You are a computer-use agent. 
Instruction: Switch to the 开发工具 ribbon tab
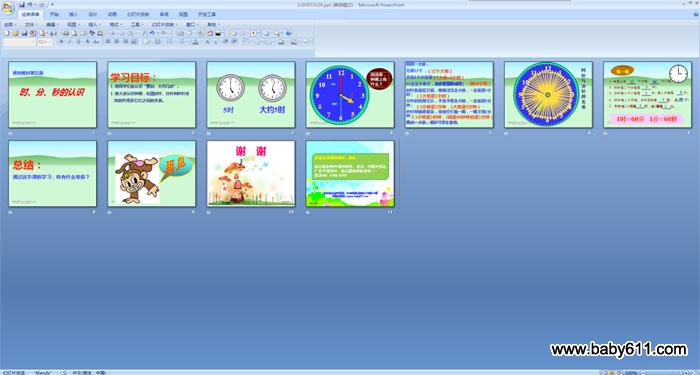pyautogui.click(x=207, y=14)
